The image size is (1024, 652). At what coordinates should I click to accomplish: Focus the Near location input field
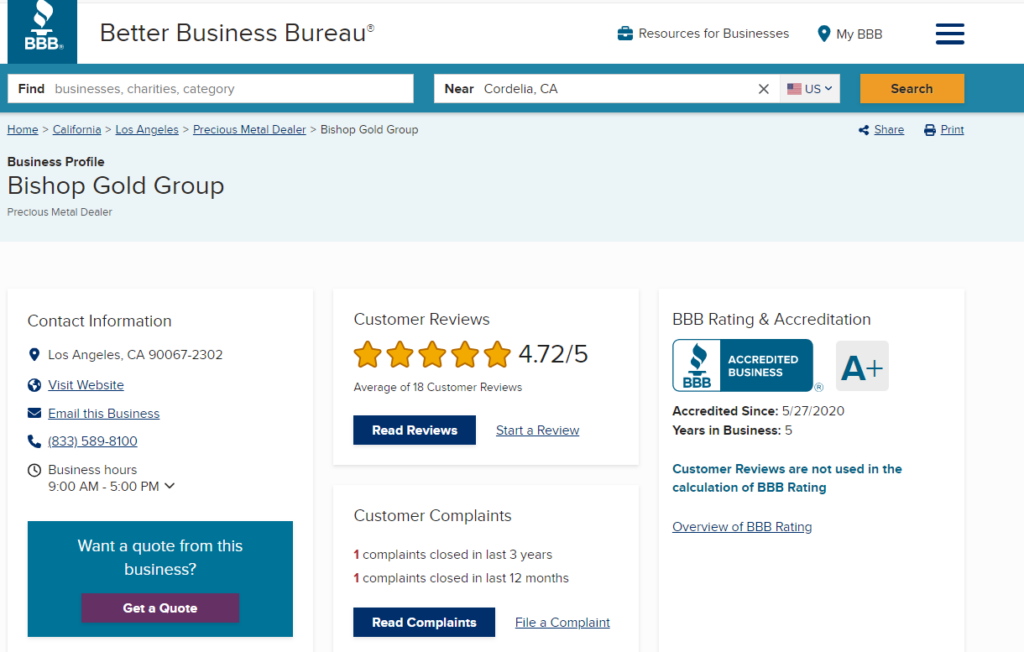click(607, 89)
